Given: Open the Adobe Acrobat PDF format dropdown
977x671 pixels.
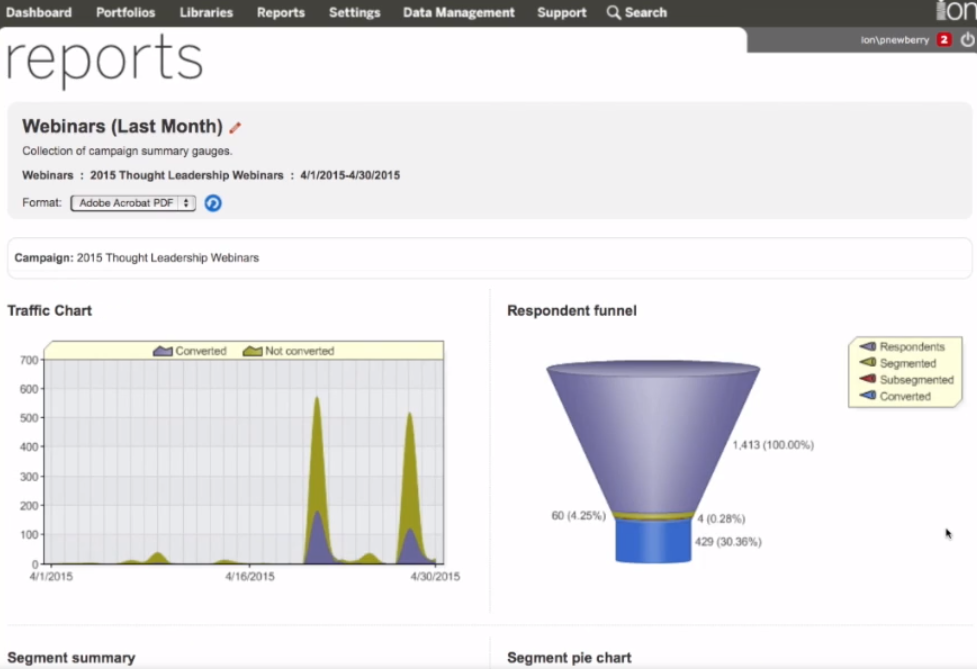Looking at the screenshot, I should [132, 203].
